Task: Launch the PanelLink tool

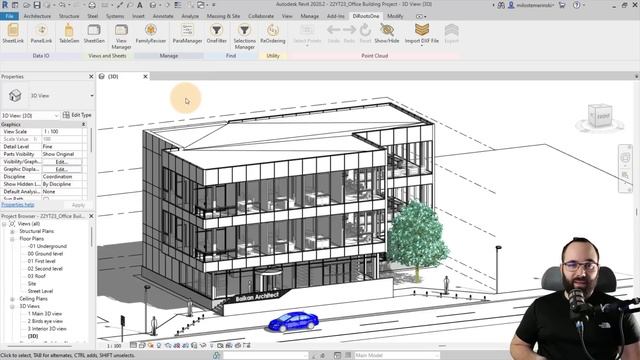Action: tap(41, 33)
